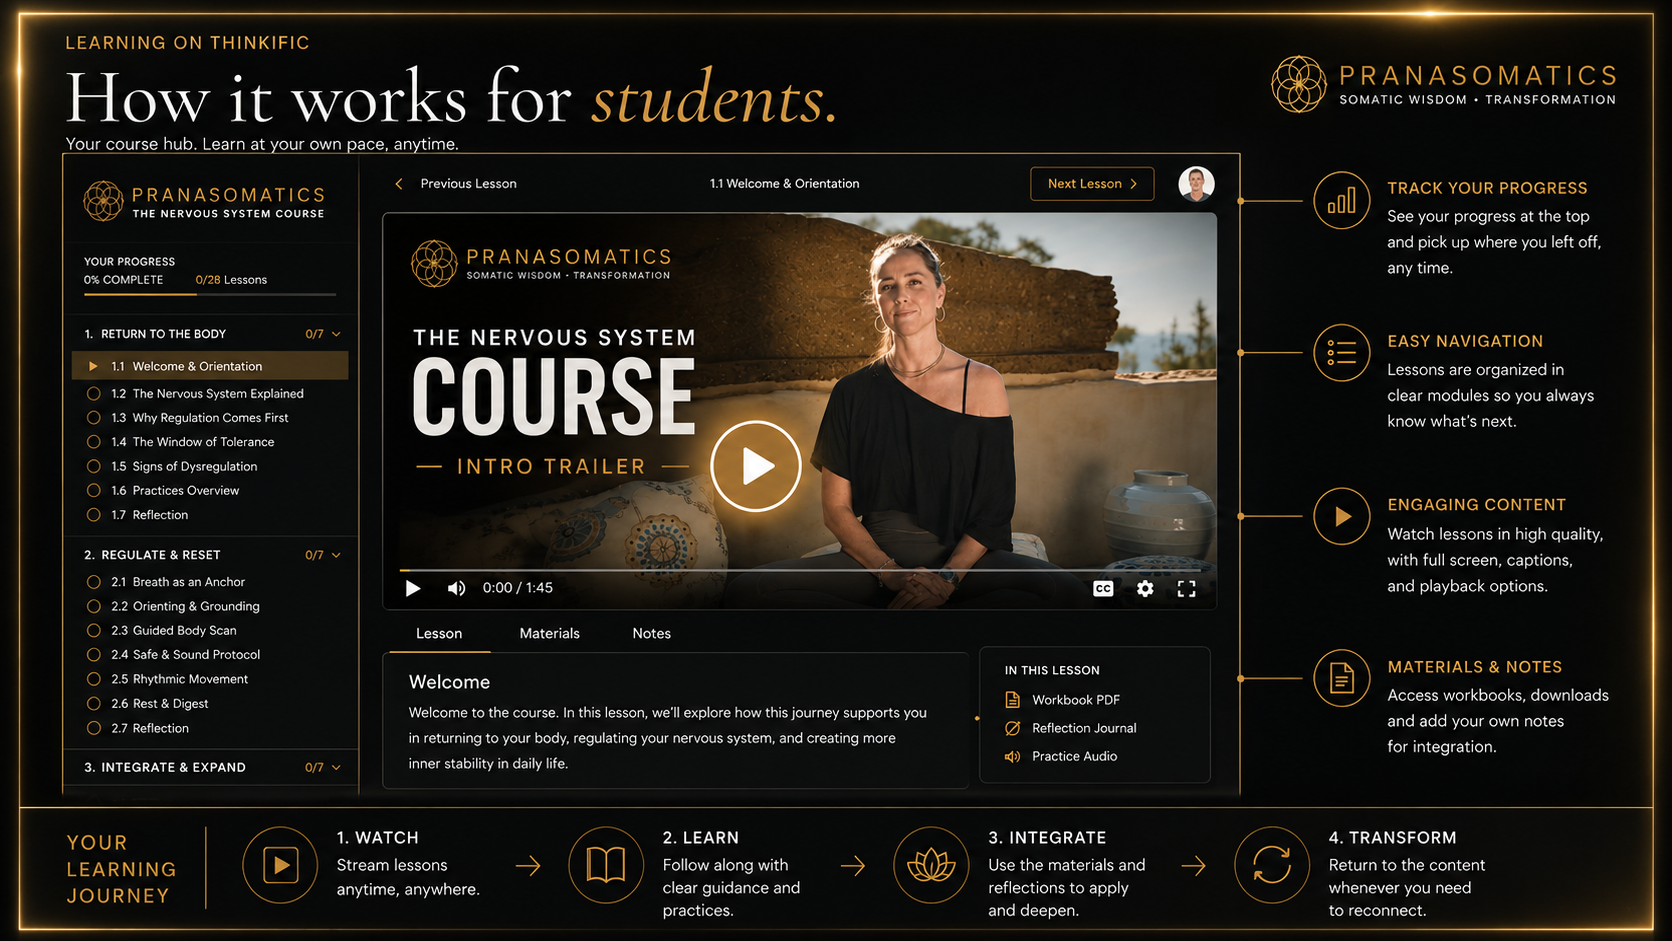
Task: Turn on closed captions with the CC icon
Action: 1103,589
